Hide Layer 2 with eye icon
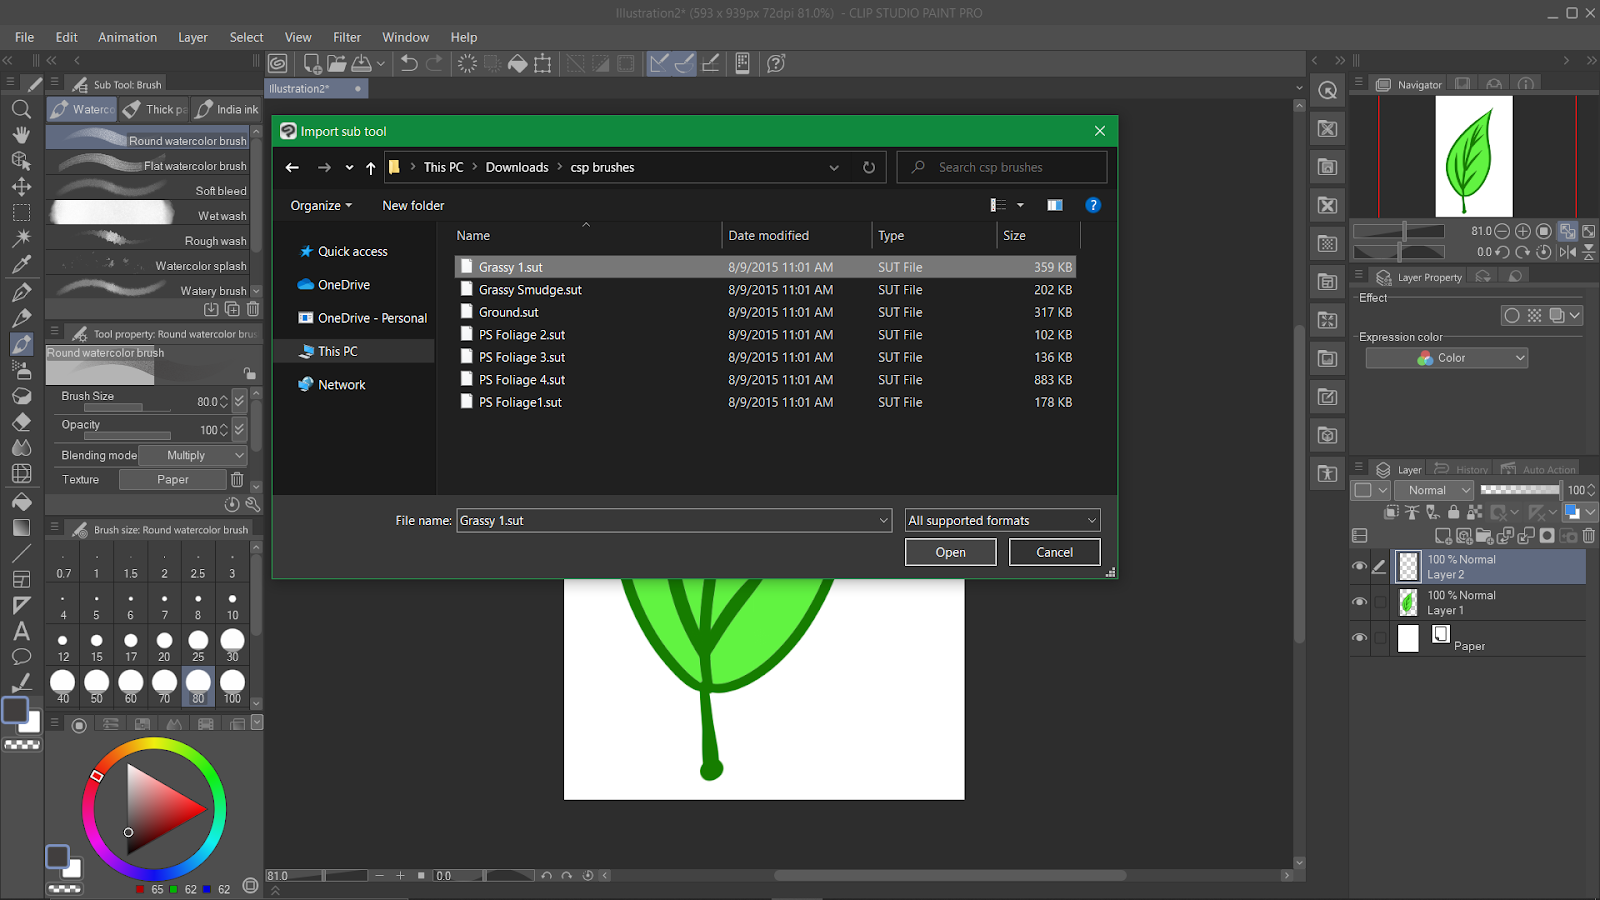The width and height of the screenshot is (1600, 900). click(1359, 566)
